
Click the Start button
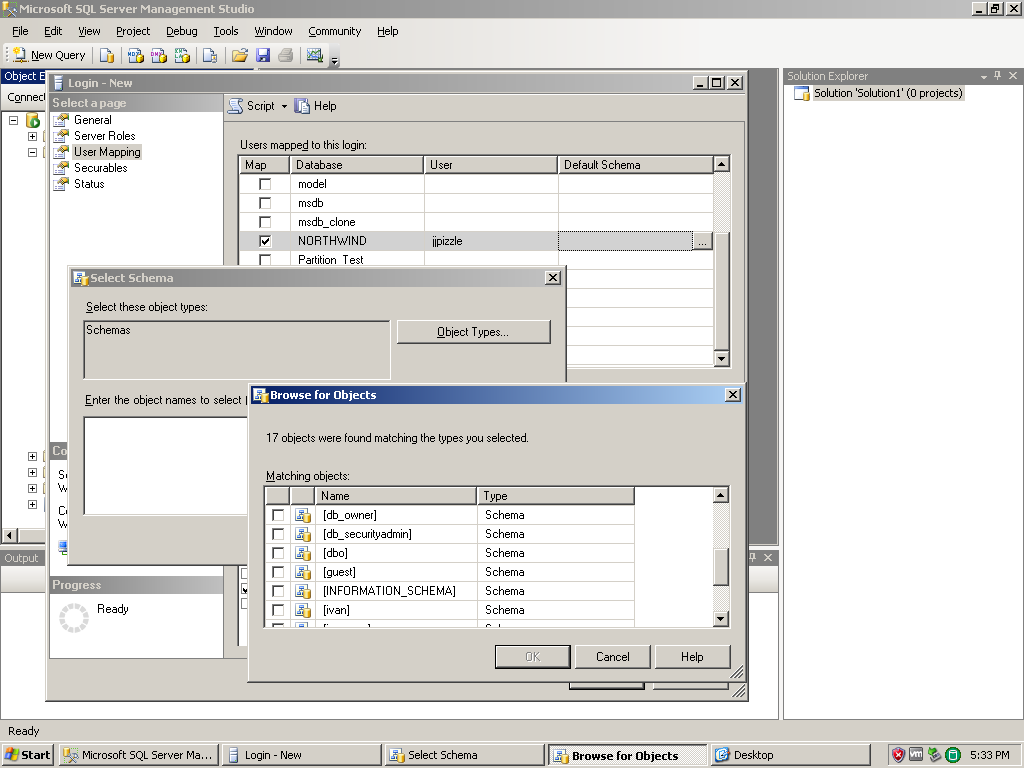coord(27,755)
